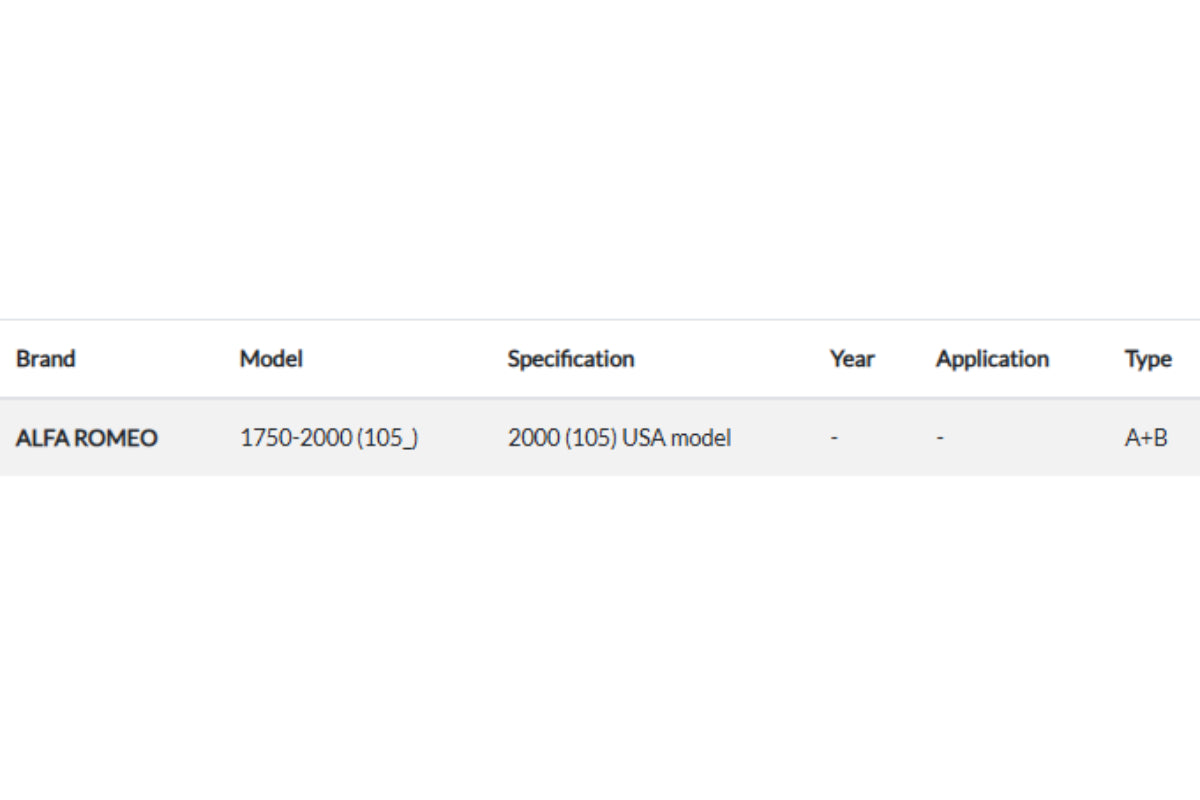This screenshot has width=1200, height=800.
Task: Sort by the Model column header
Action: [271, 359]
